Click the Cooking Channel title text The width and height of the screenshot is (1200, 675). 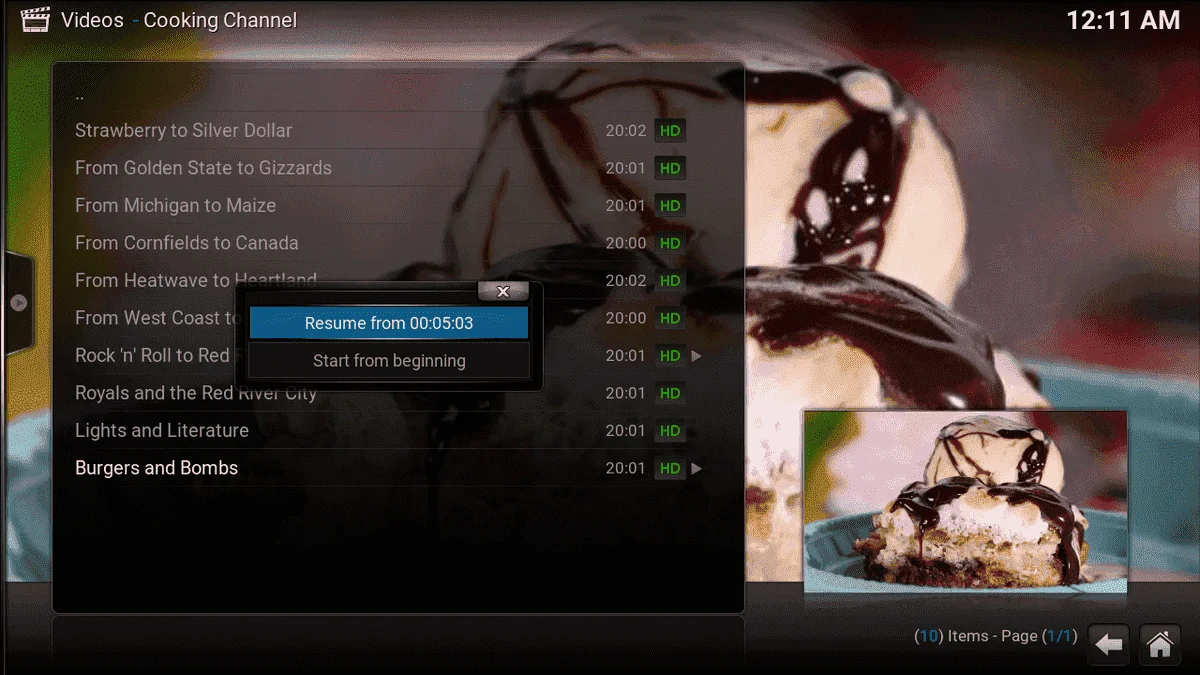220,20
